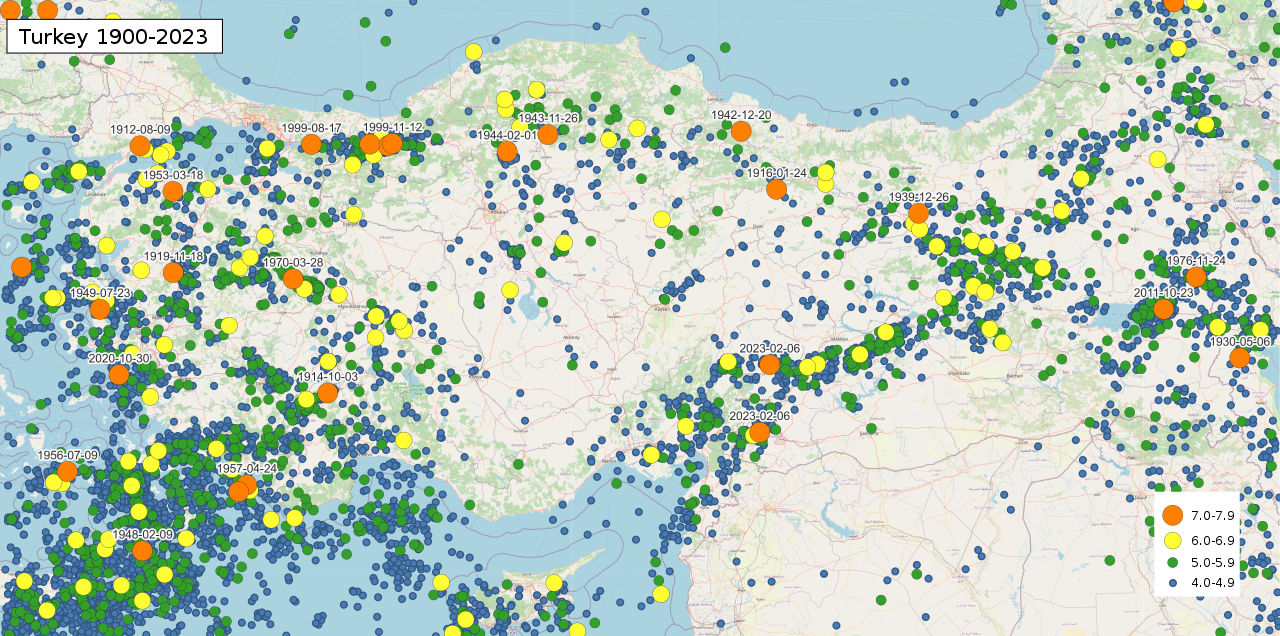
Task: Select the 1976-11-24 earthquake marker
Action: pos(1196,277)
